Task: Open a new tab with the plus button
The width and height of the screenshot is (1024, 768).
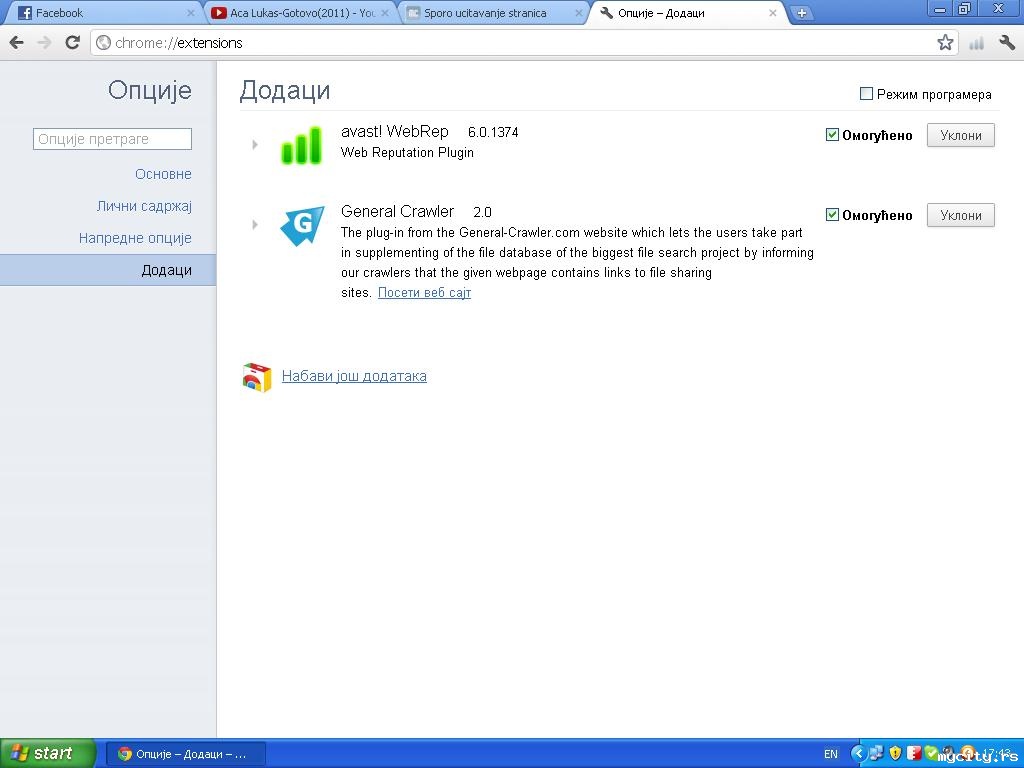Action: (801, 12)
